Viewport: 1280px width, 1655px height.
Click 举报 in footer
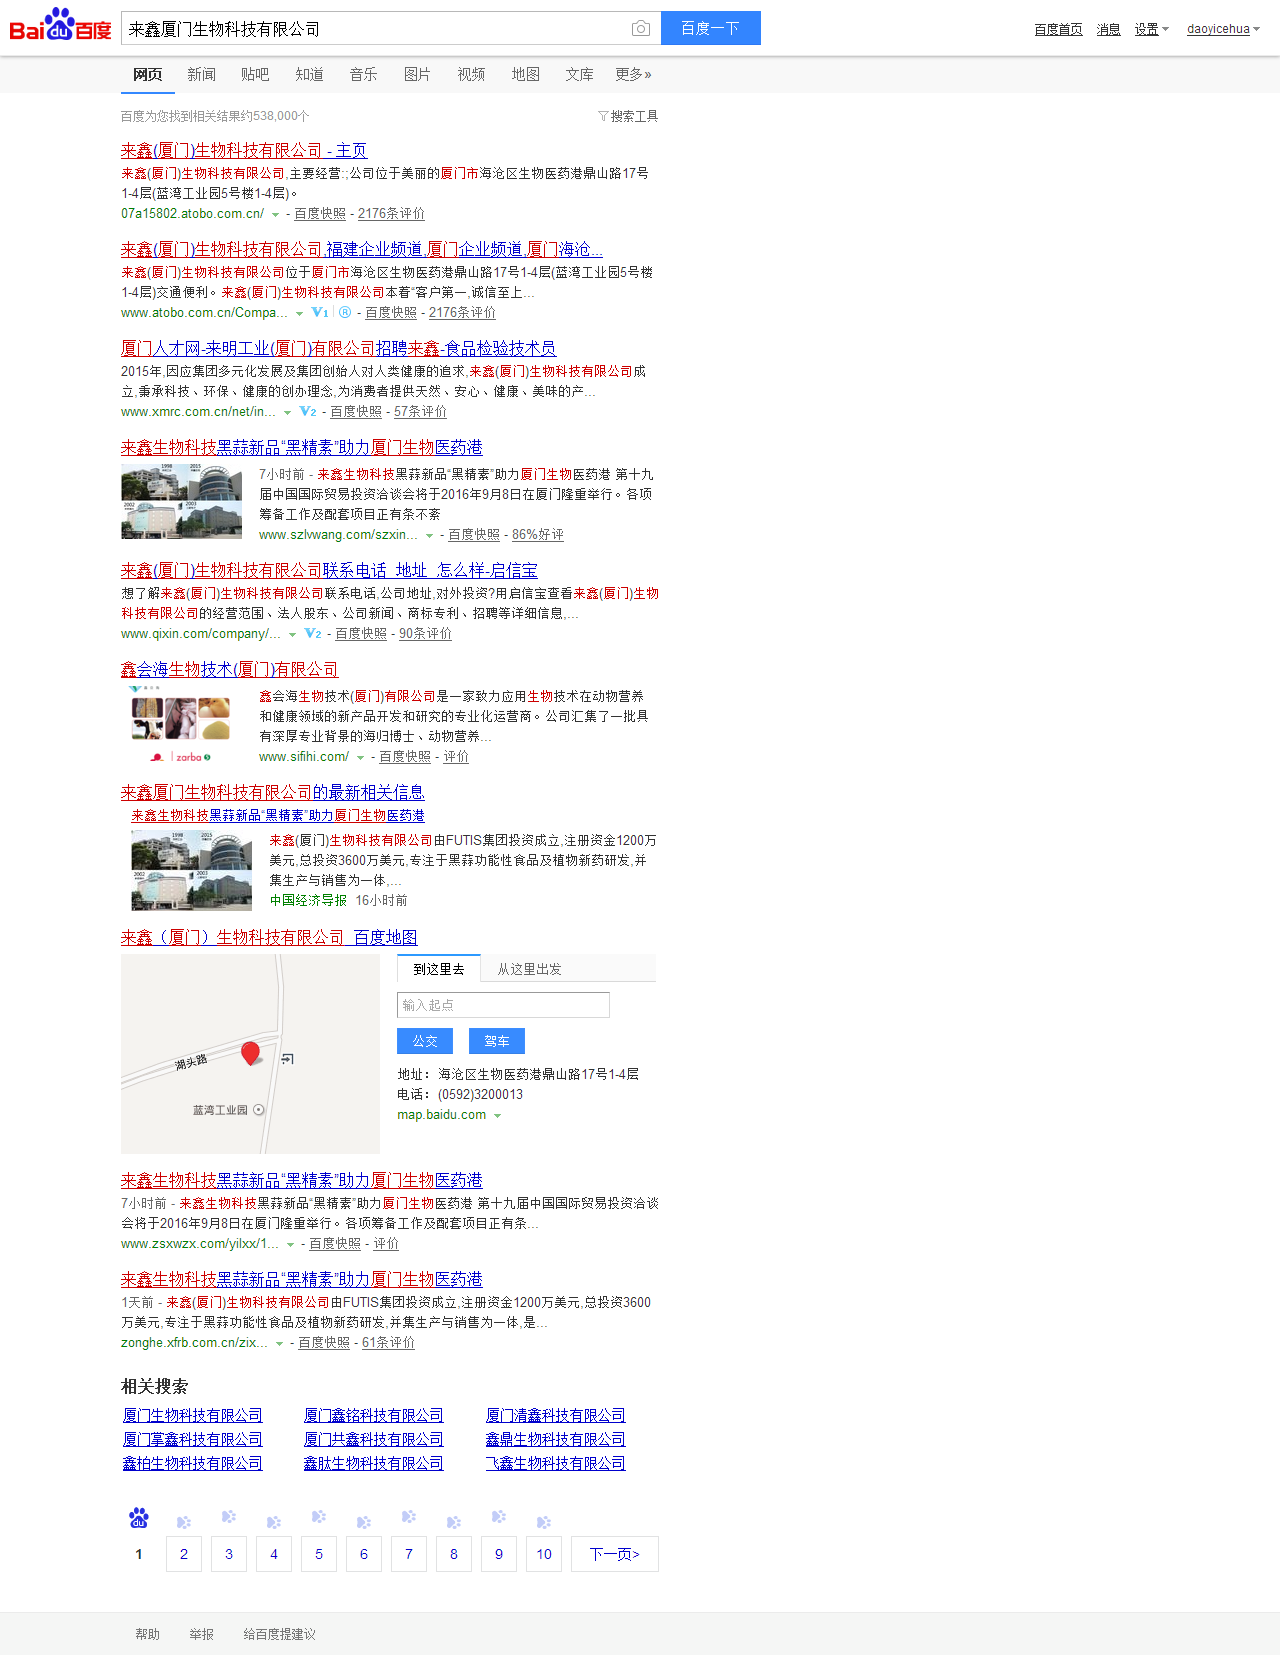202,1634
